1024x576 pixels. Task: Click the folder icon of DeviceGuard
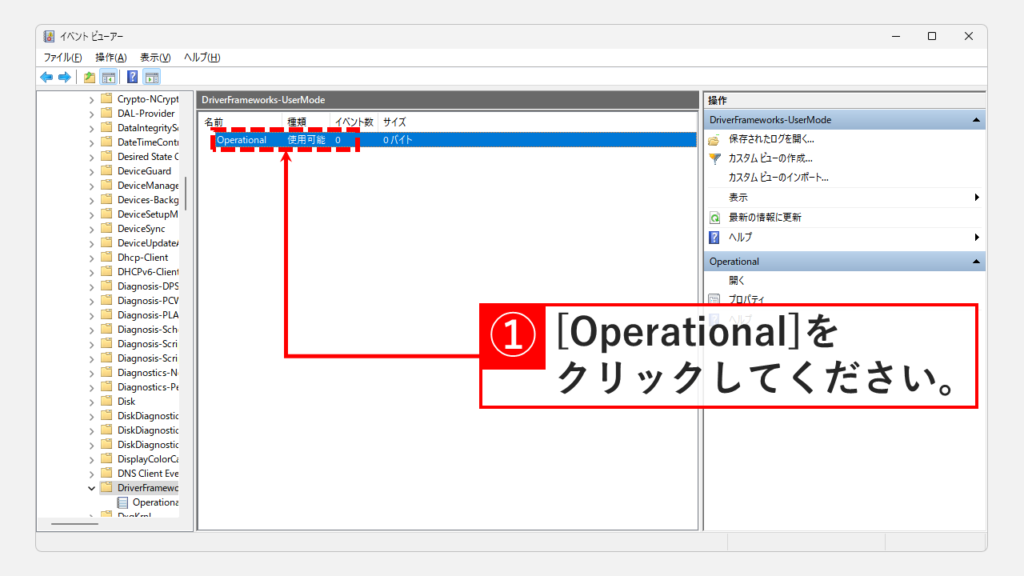click(106, 170)
